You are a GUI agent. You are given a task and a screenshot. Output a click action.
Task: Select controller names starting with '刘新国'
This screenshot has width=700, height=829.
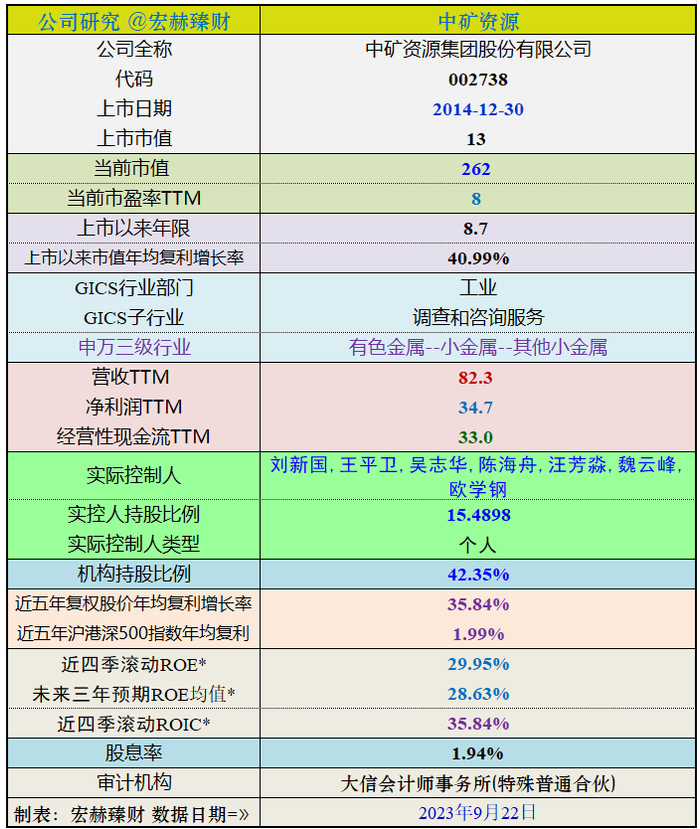[x=477, y=477]
